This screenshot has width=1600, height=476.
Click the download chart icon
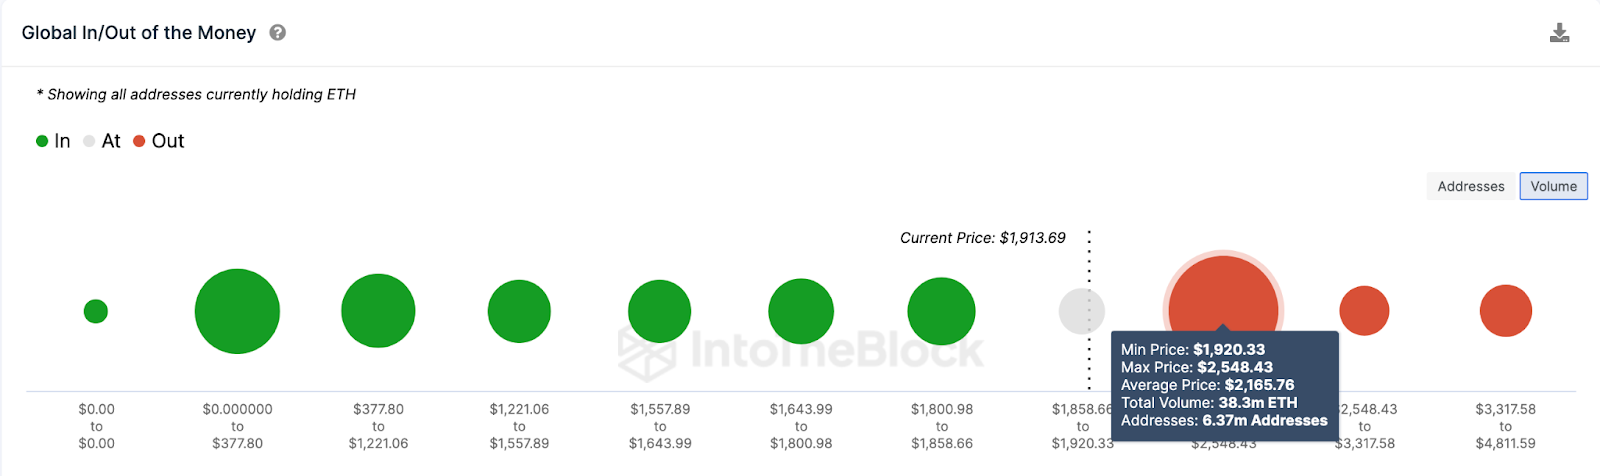1559,33
